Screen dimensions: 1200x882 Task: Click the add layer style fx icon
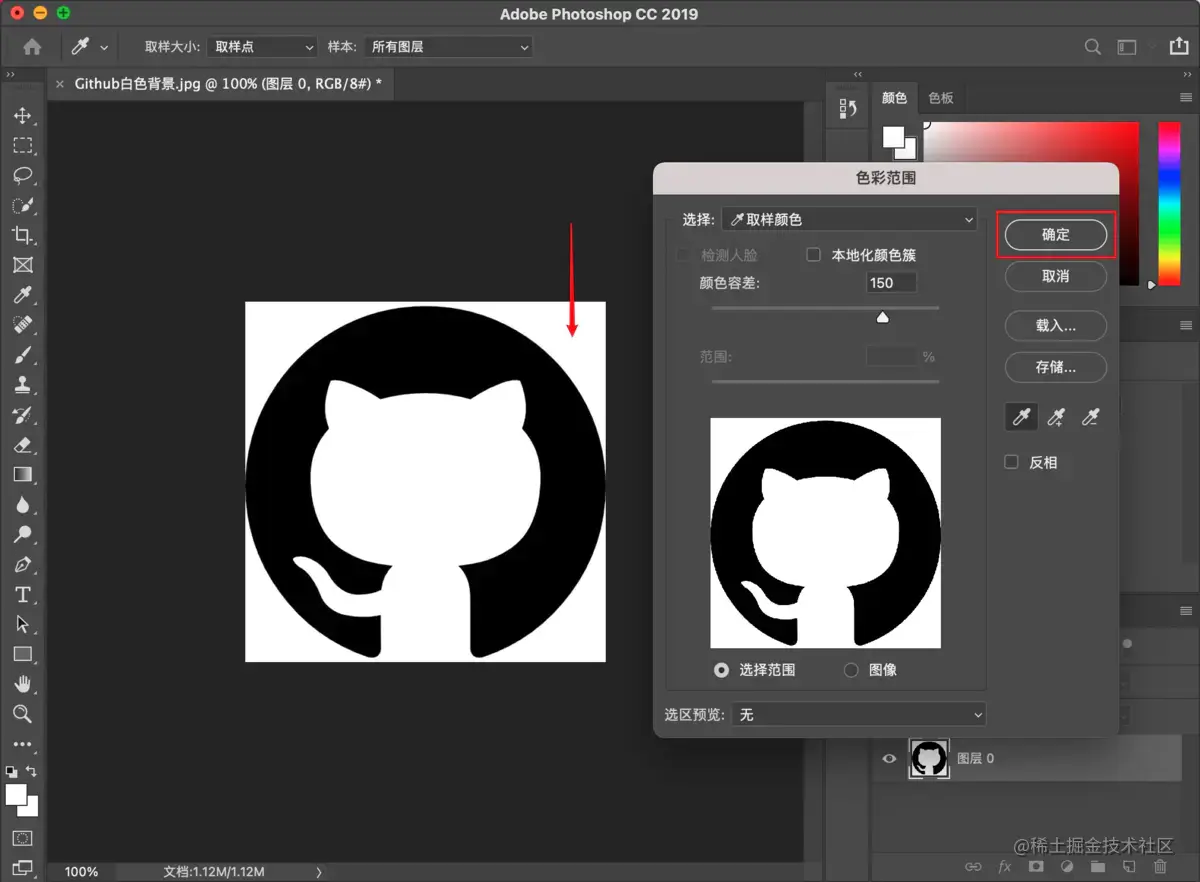pyautogui.click(x=1005, y=867)
